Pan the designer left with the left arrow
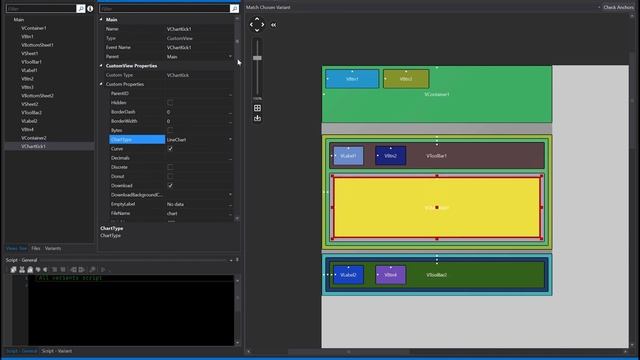The image size is (640, 360). coord(251,24)
